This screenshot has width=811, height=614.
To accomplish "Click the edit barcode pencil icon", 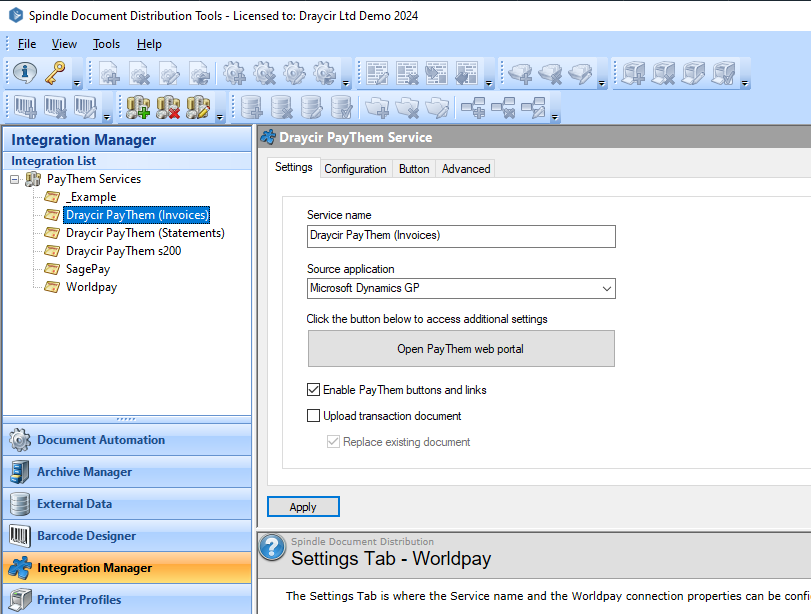I will point(85,108).
